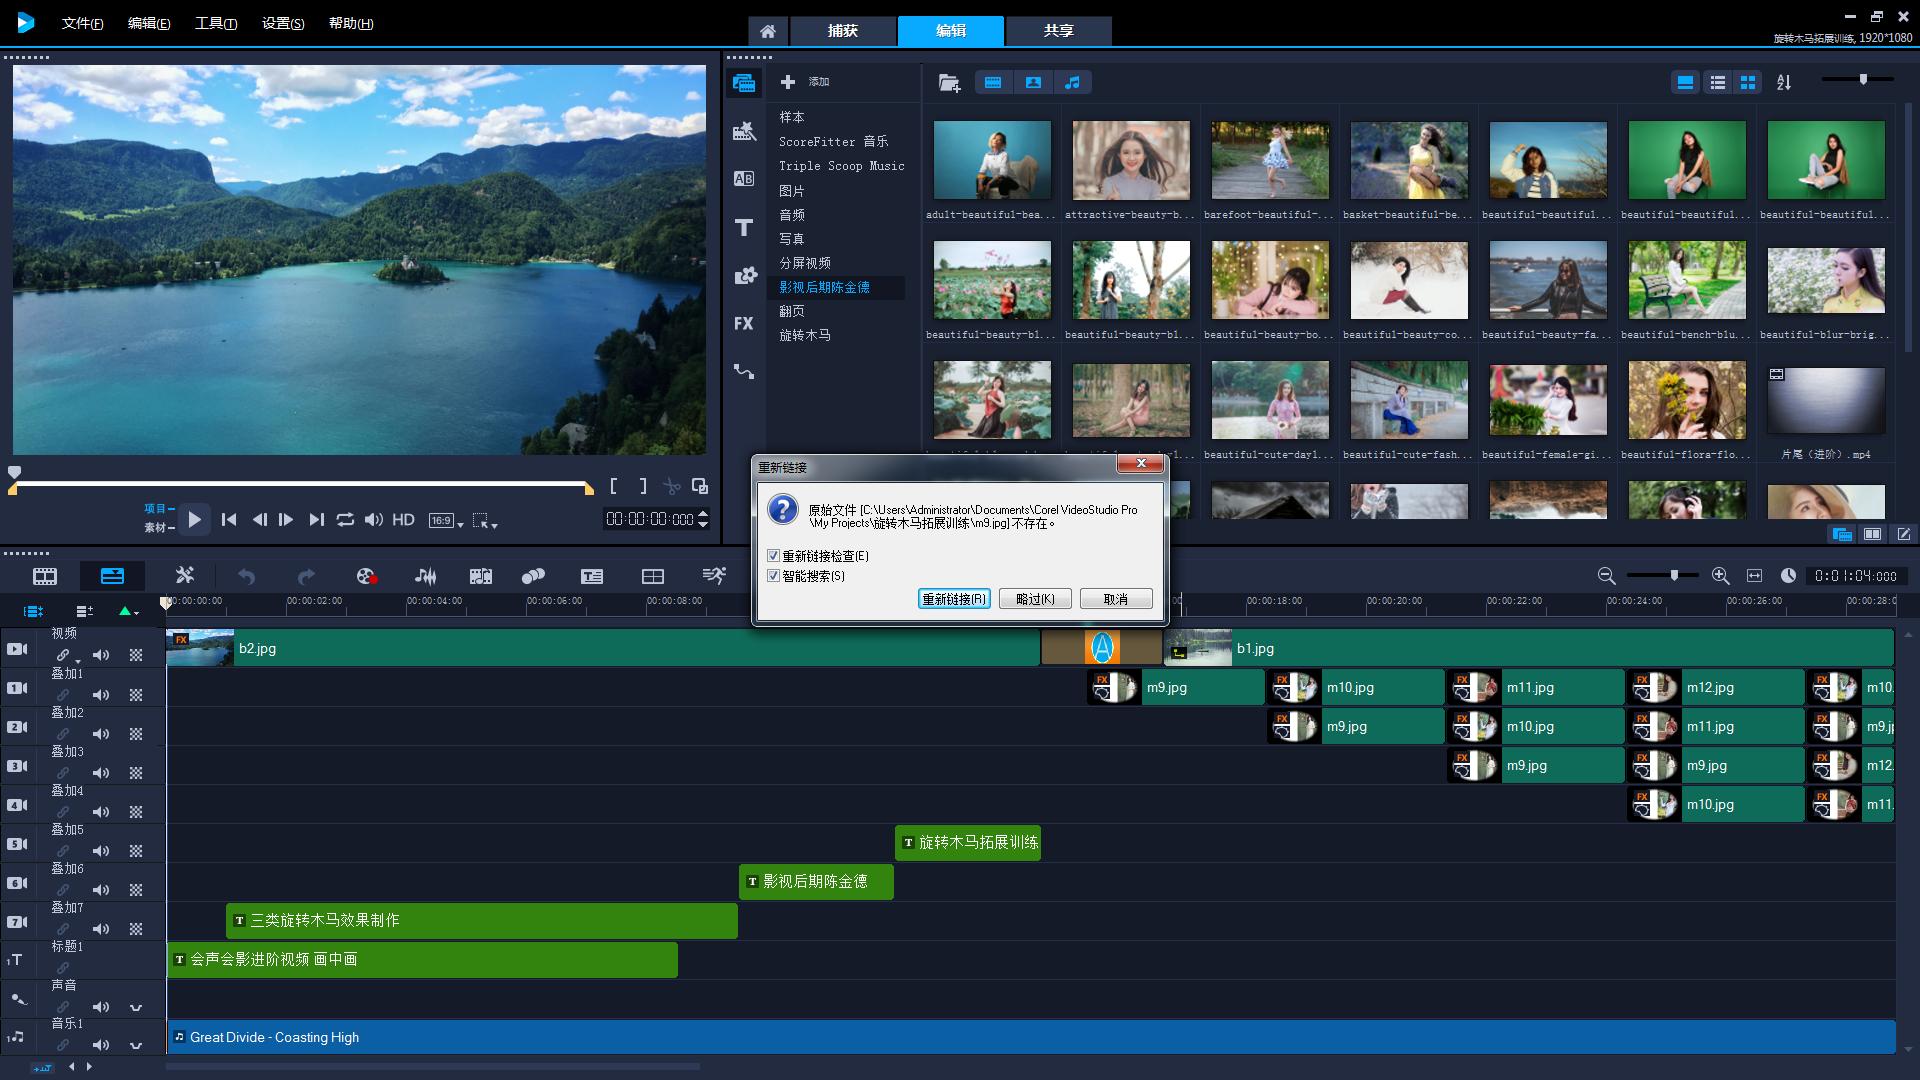
Task: Mute the 叠加1 overlay track
Action: click(101, 694)
